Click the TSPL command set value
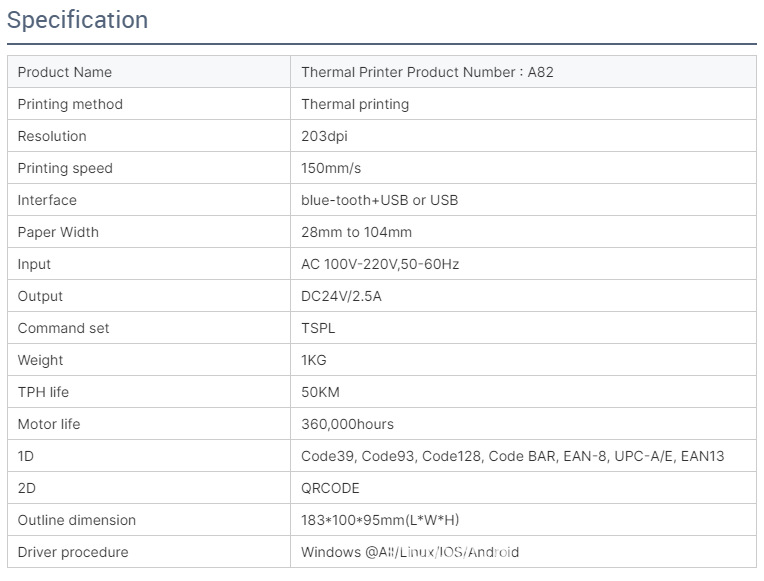The height and width of the screenshot is (581, 764). click(x=319, y=328)
